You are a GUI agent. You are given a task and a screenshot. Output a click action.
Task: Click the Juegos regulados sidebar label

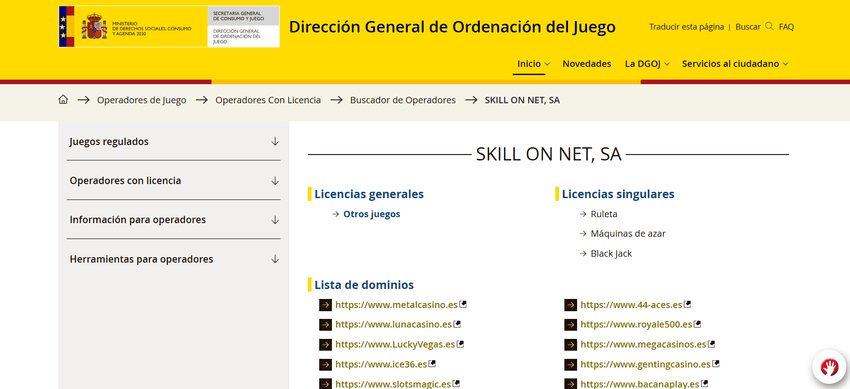tap(109, 141)
